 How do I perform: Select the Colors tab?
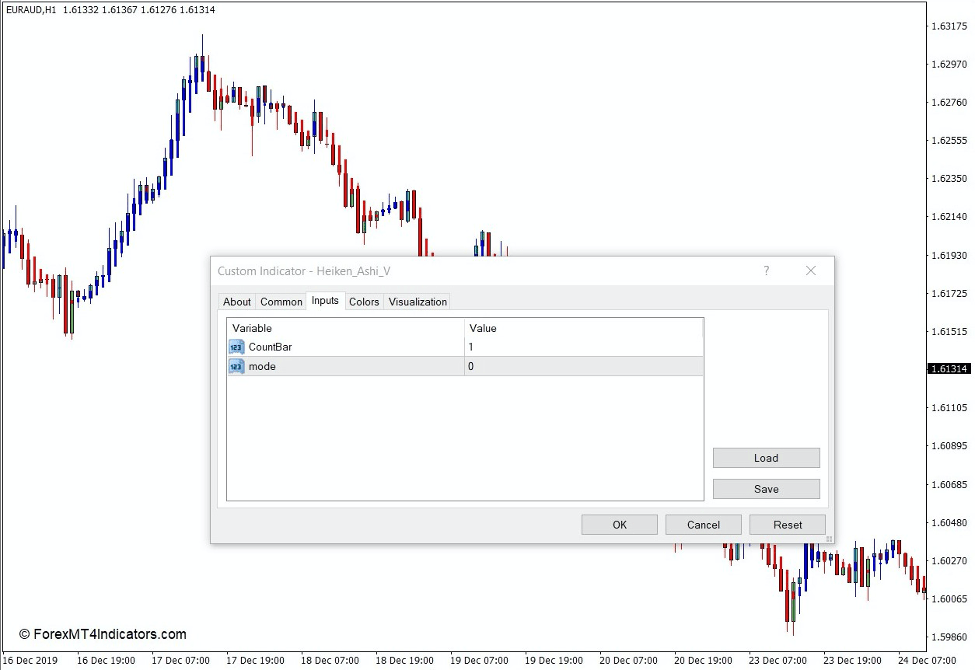point(363,301)
